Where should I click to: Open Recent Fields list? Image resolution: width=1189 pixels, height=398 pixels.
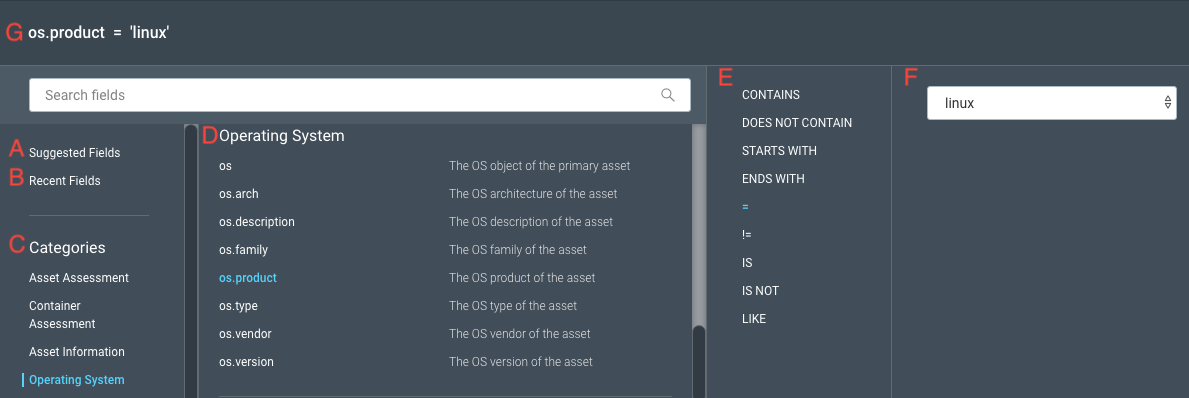click(x=64, y=180)
